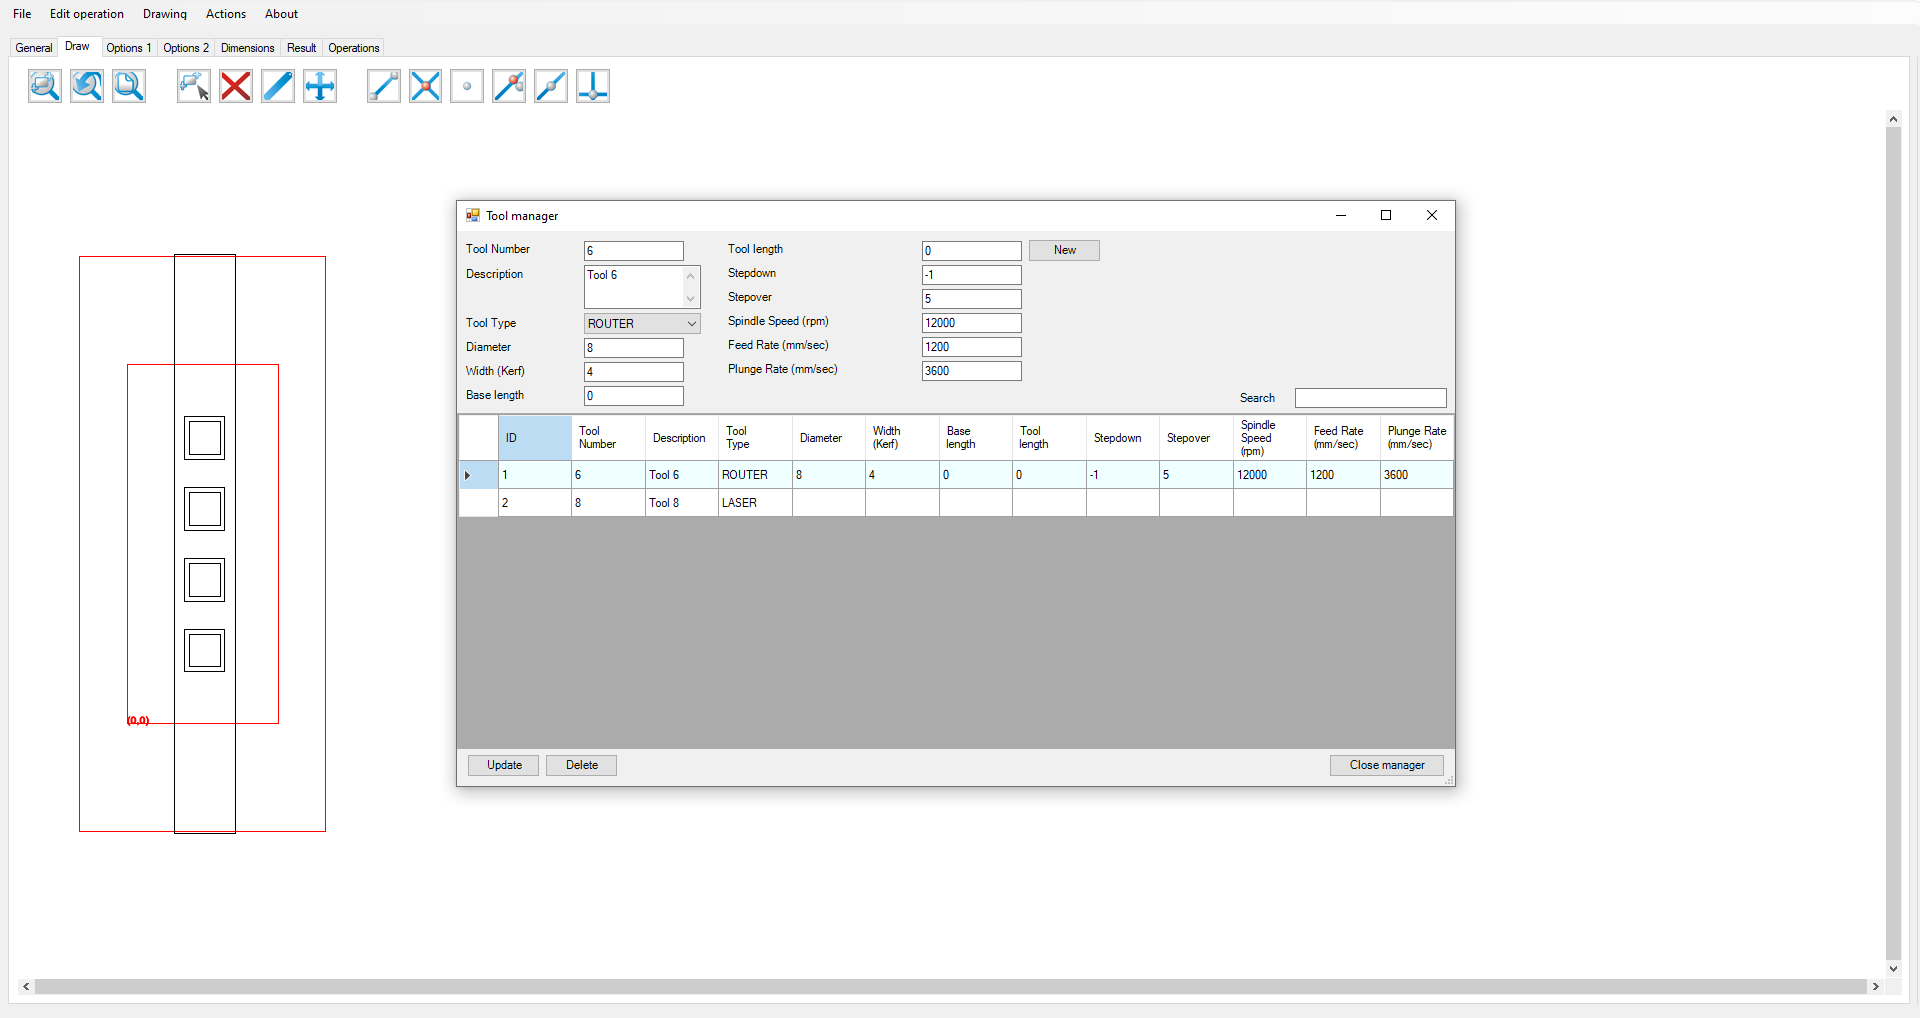
Task: Switch to the Operations tab
Action: [x=354, y=48]
